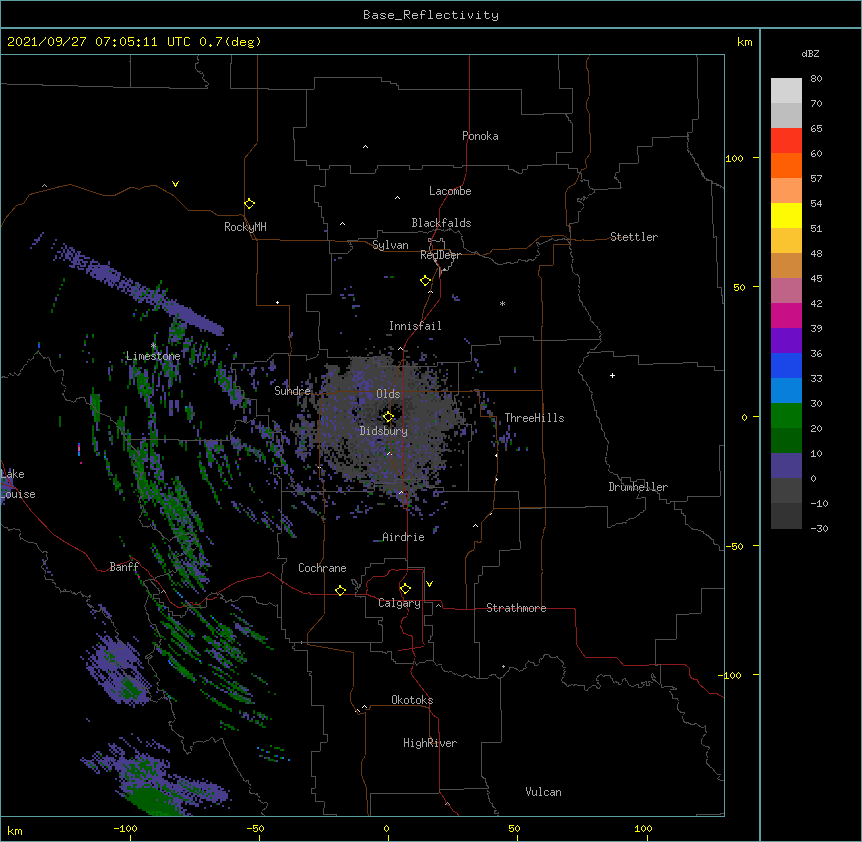Click the -50 tick on the vertical axis
This screenshot has width=862, height=842.
click(734, 546)
